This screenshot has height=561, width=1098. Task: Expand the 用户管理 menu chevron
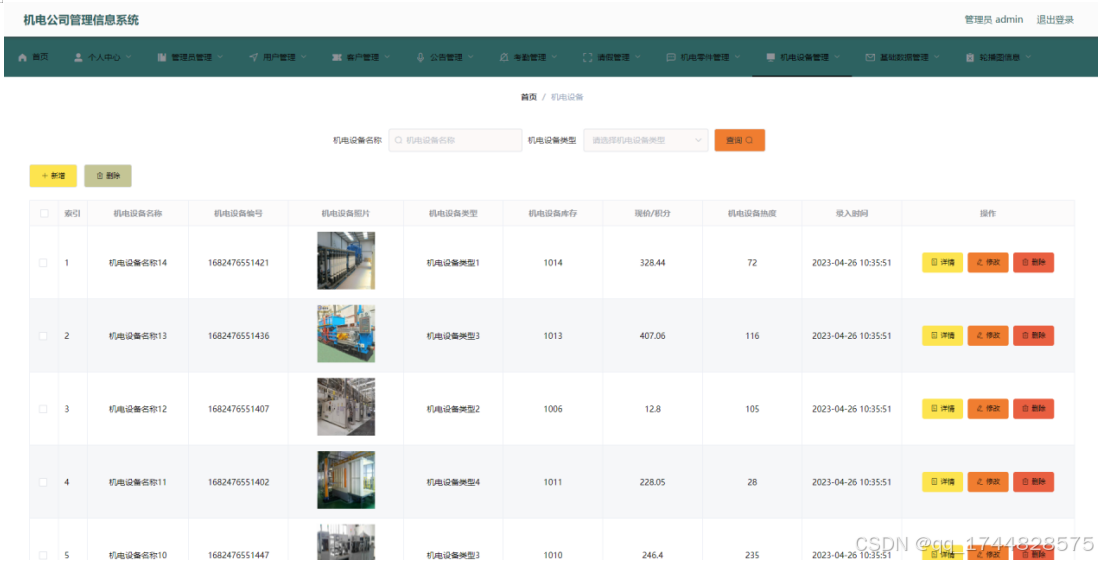pyautogui.click(x=303, y=57)
